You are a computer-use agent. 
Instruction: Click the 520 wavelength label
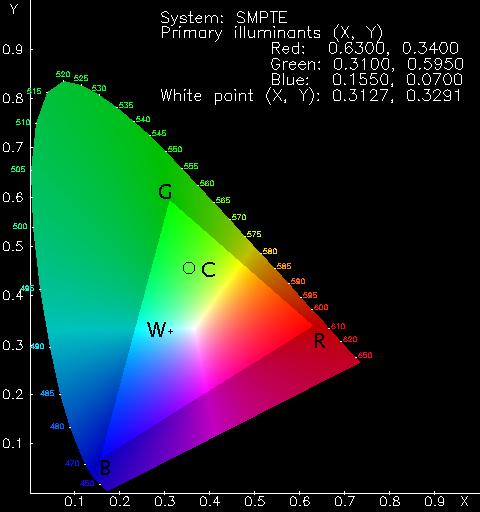click(x=63, y=74)
